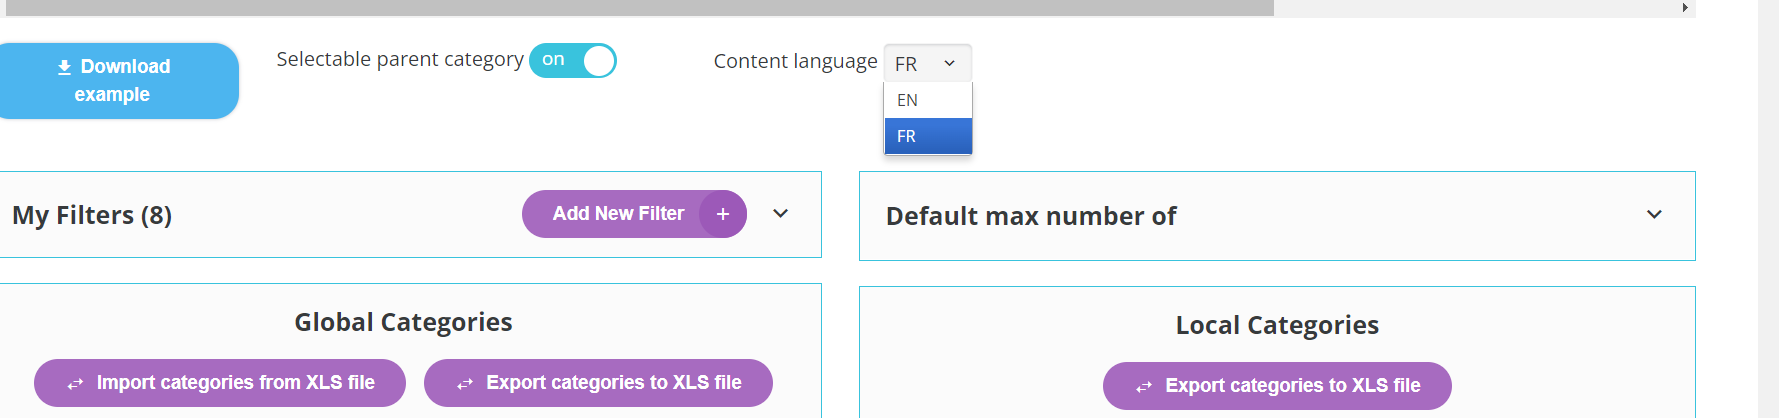Screen dimensions: 1779x418
Task: Open the Content language dropdown
Action: (x=927, y=64)
